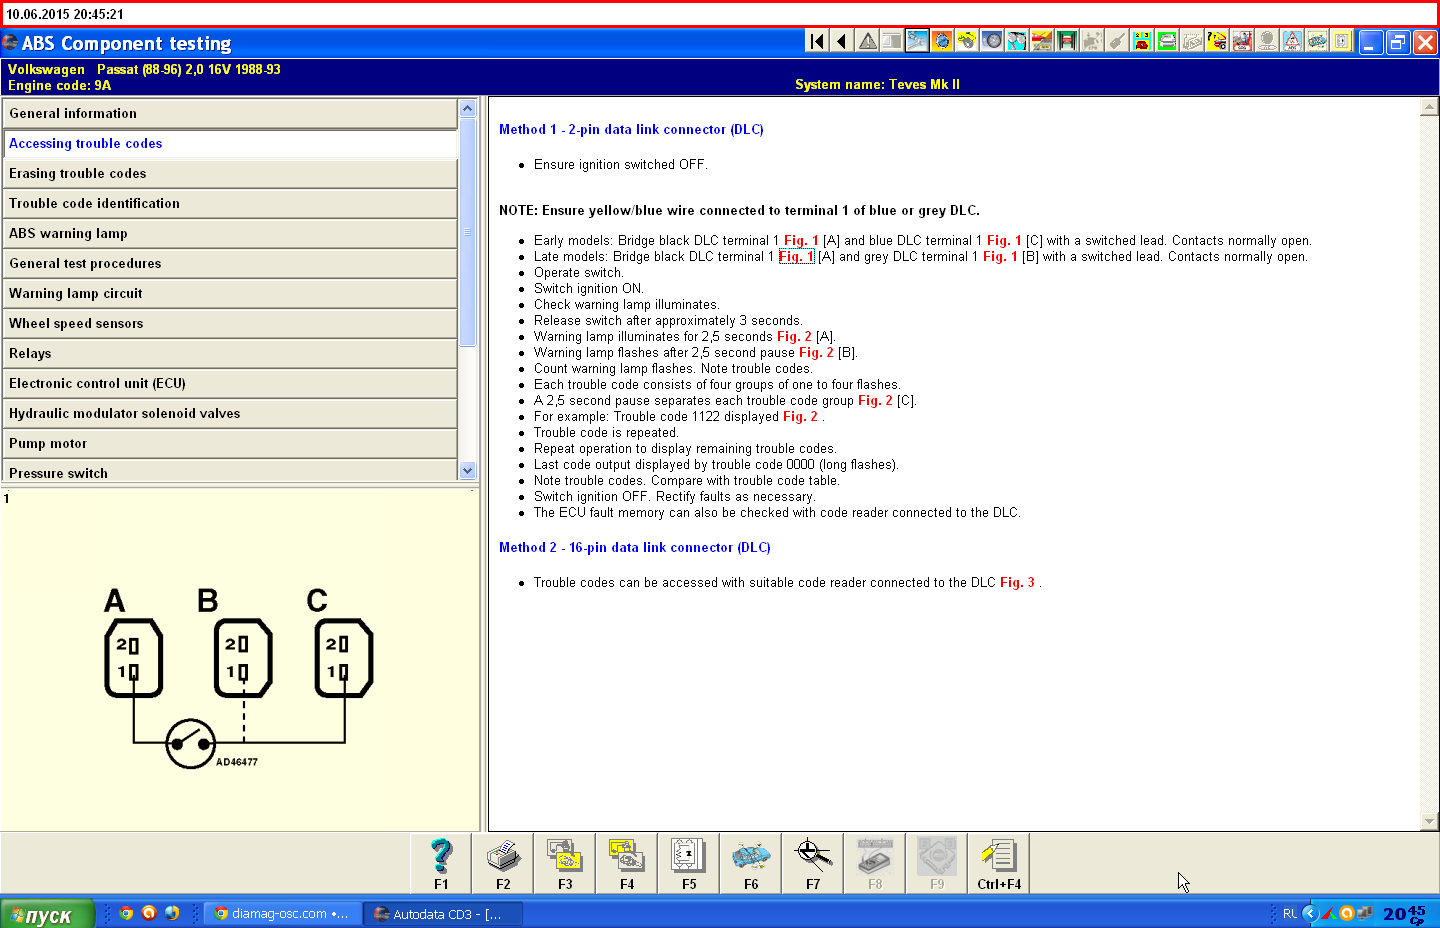Open Fig. 2 link in 'trouble code group' line
This screenshot has height=928, width=1440.
[875, 400]
